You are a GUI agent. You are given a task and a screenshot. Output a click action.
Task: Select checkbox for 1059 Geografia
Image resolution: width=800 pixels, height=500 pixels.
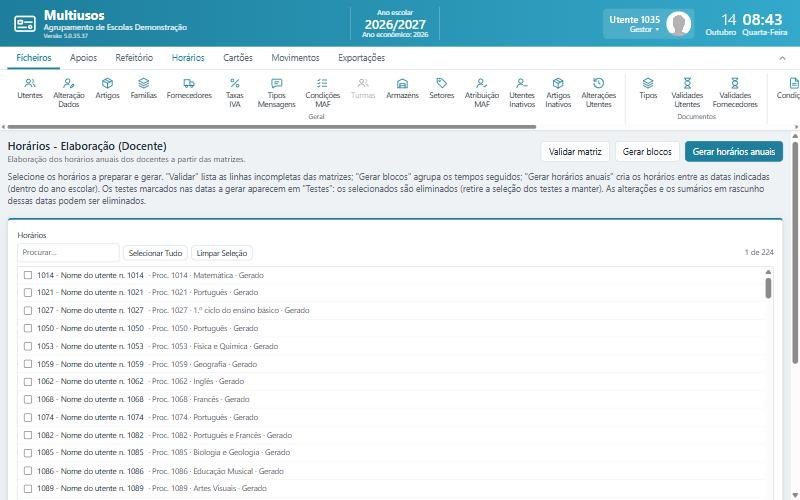tap(28, 364)
